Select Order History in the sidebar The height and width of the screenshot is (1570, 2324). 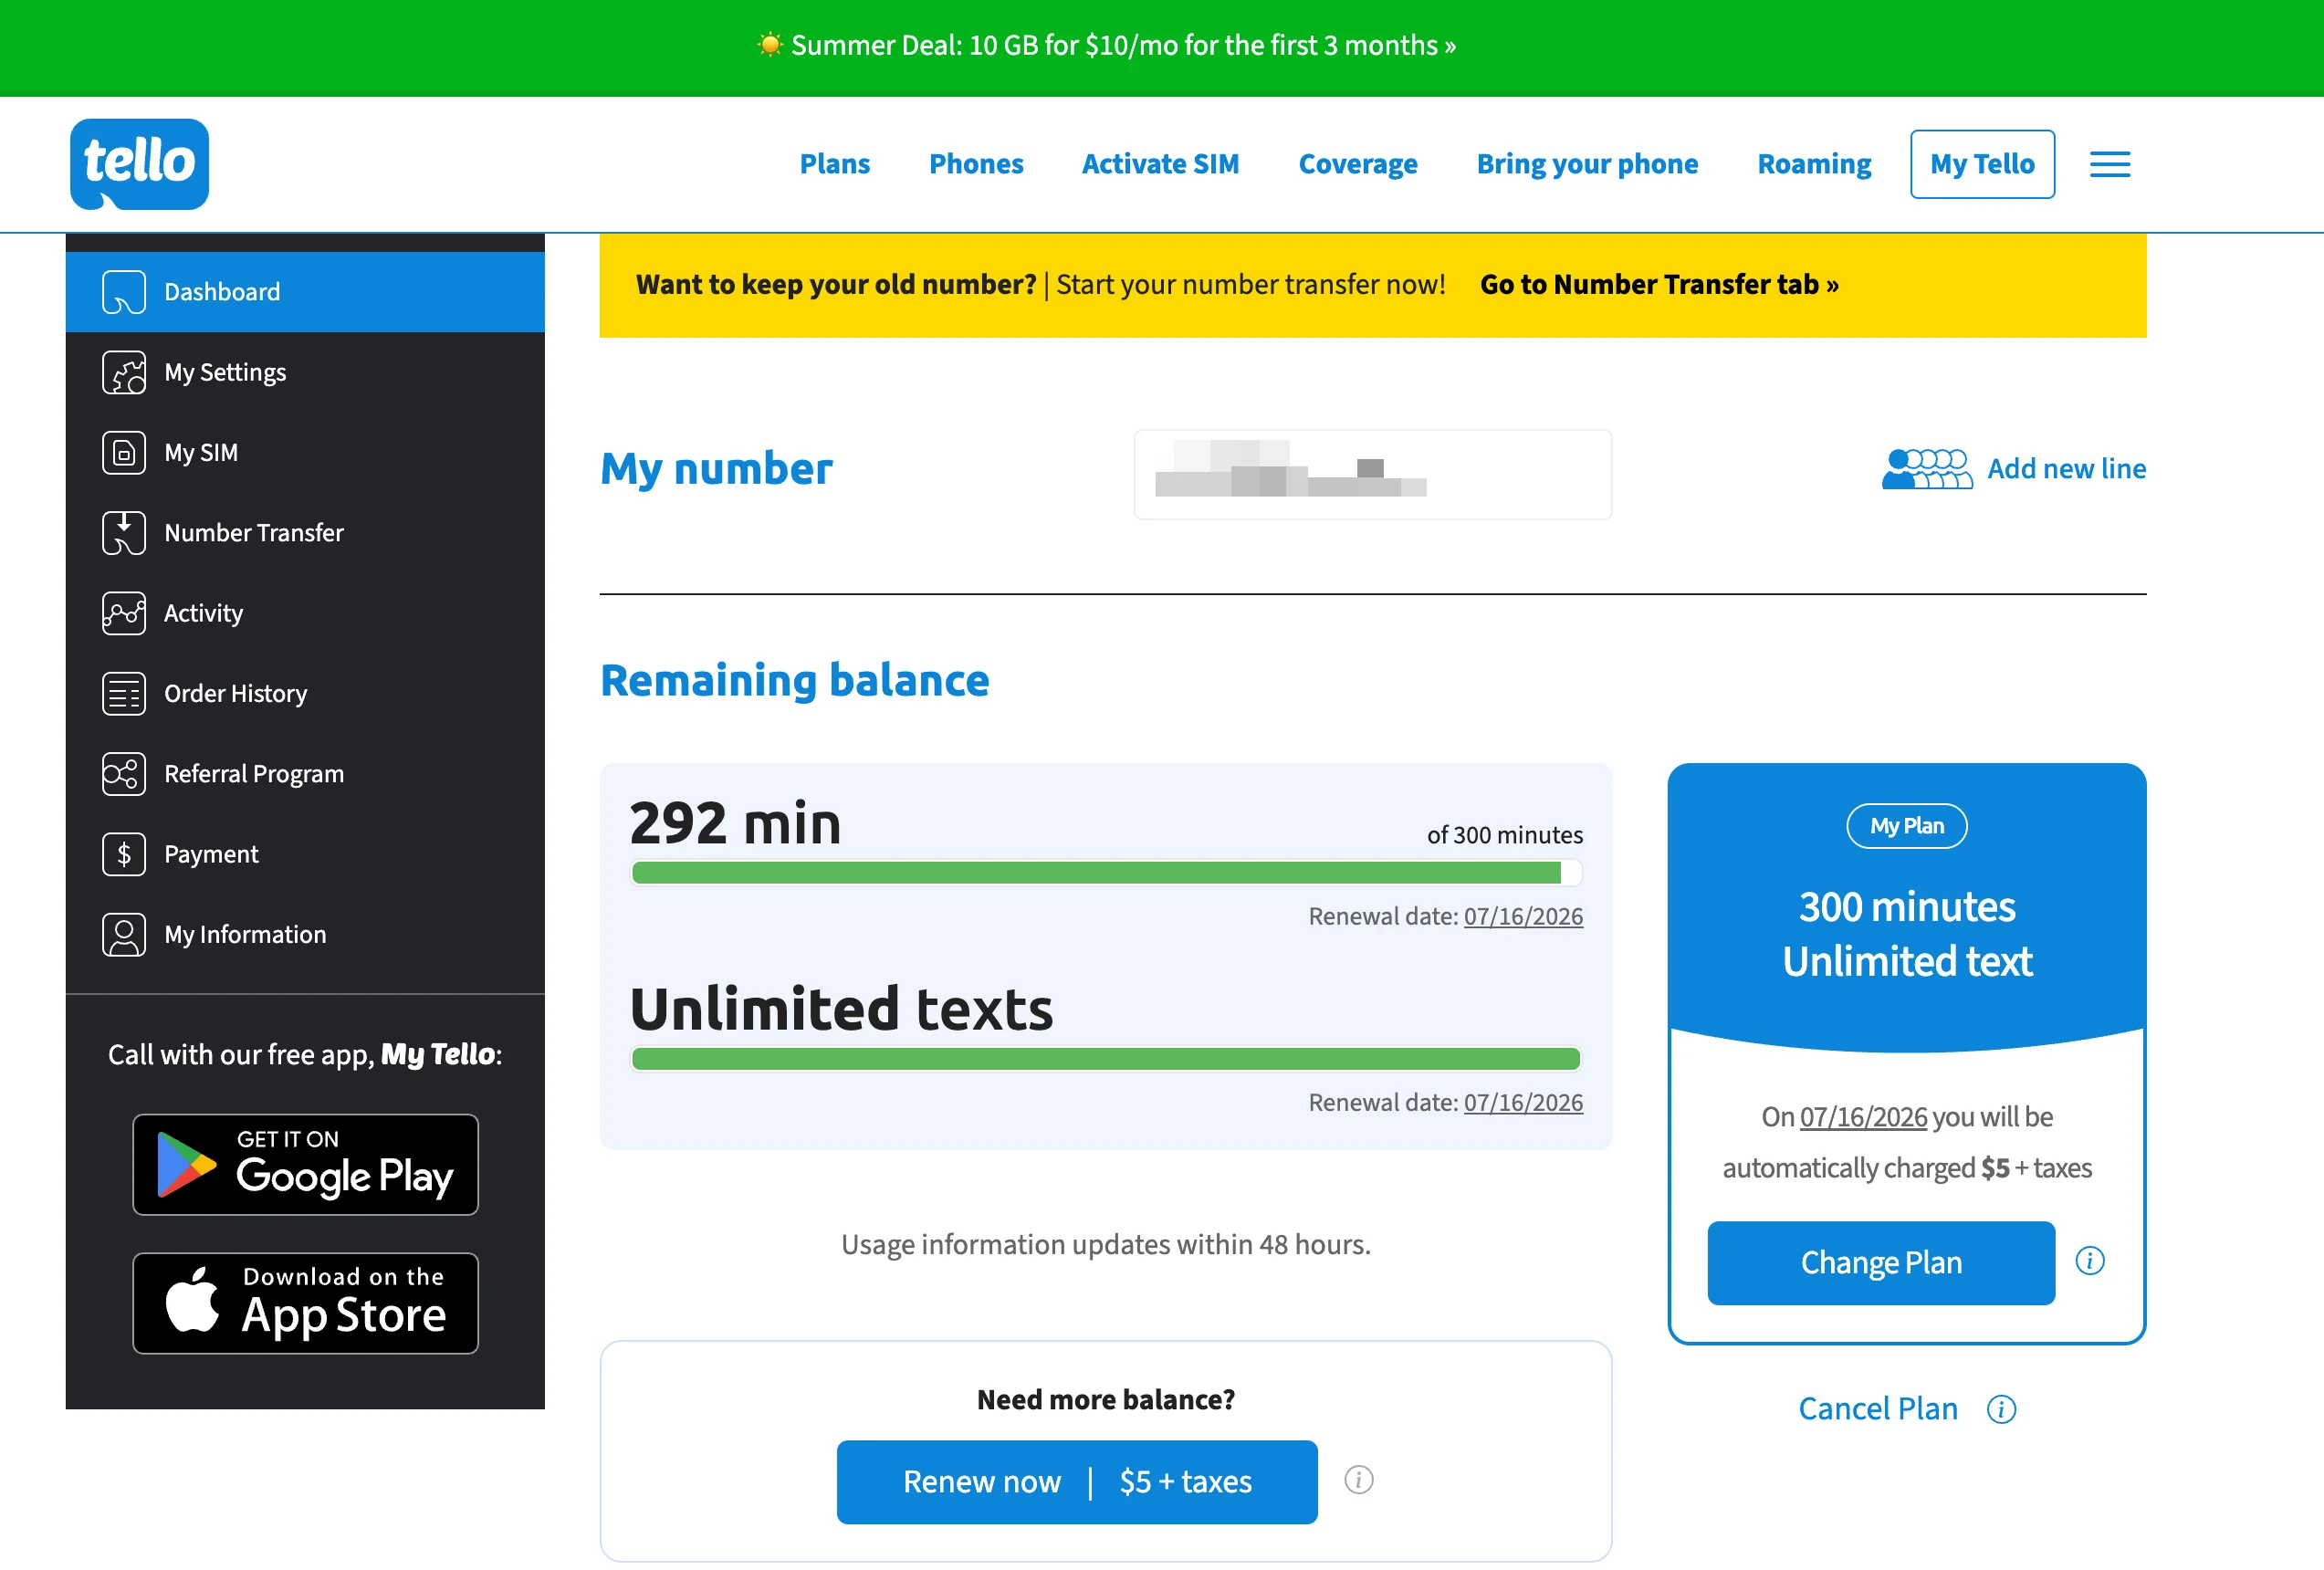[305, 693]
